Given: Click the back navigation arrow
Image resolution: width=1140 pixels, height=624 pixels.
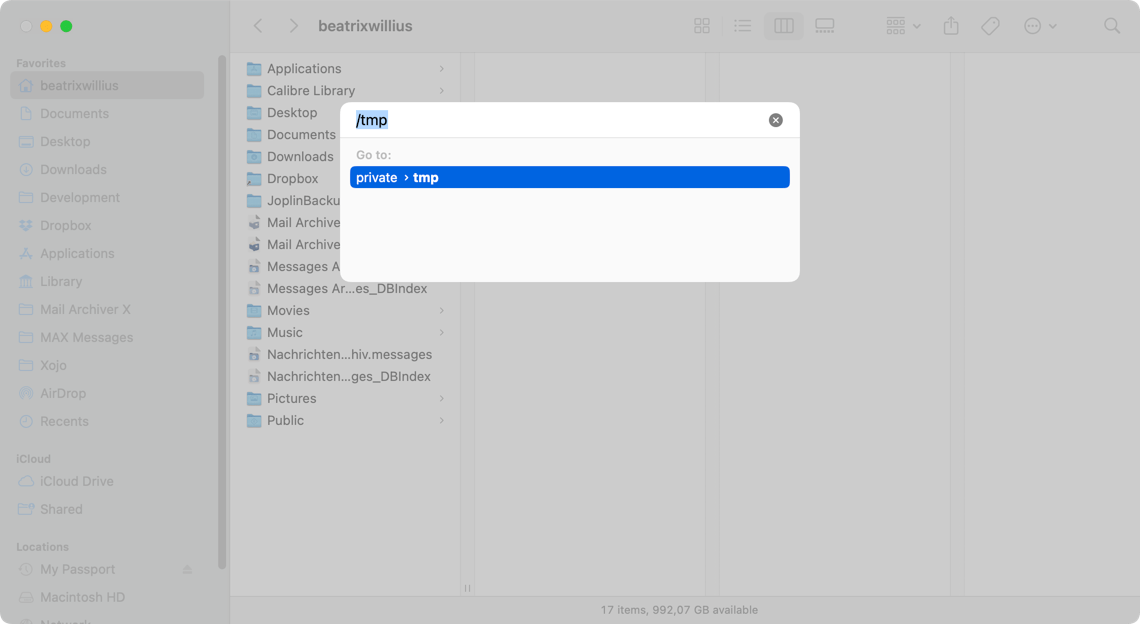Looking at the screenshot, I should 259,25.
